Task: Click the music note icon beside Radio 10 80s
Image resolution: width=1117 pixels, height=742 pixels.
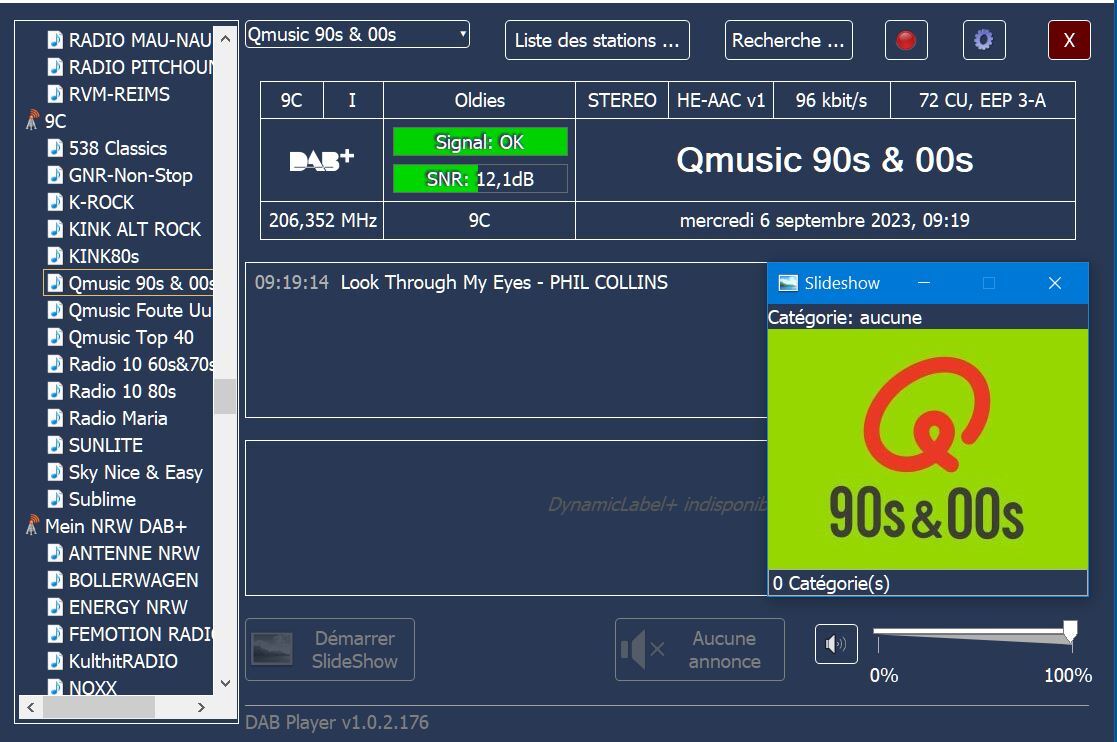Action: coord(55,391)
